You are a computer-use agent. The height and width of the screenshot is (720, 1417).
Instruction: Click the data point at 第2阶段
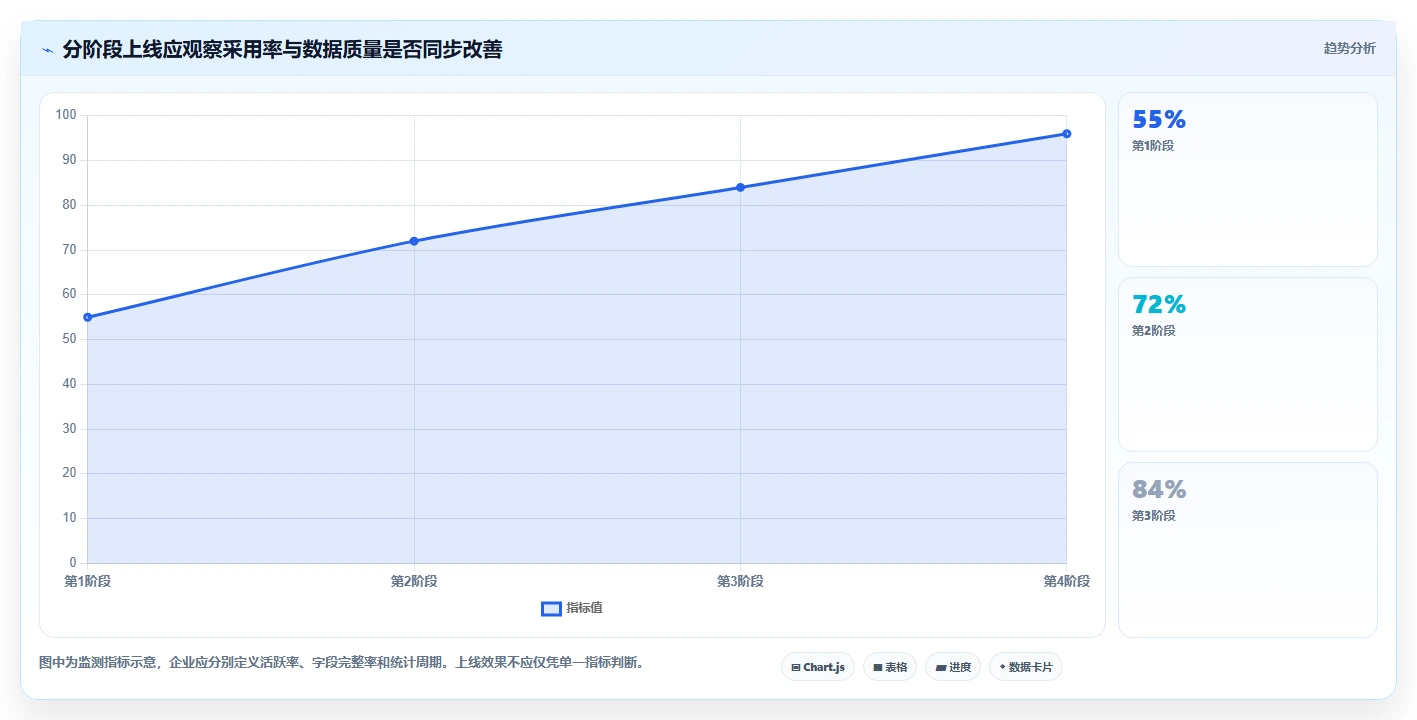[414, 241]
